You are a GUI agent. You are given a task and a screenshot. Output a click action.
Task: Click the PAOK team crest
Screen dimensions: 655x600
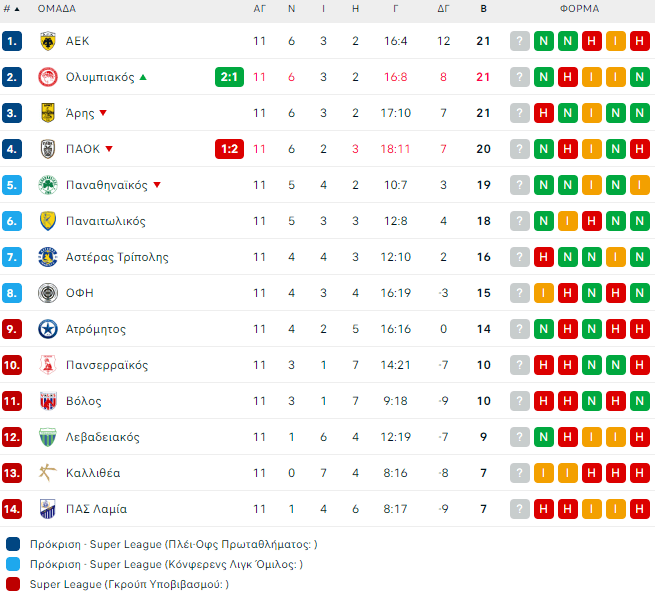click(x=47, y=149)
